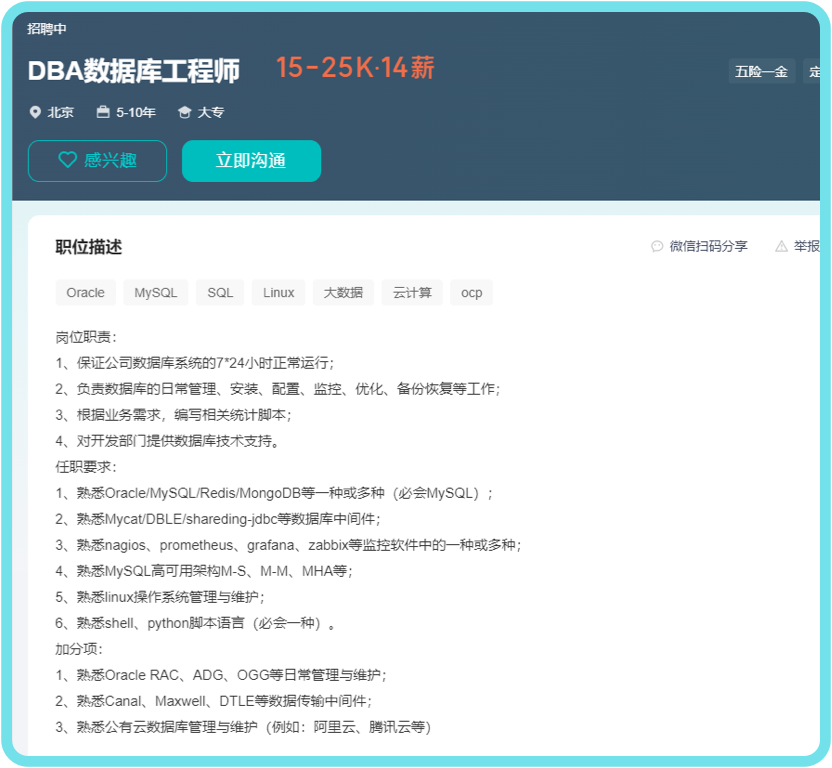Click the ocp skill tag
The height and width of the screenshot is (768, 832).
[x=471, y=293]
